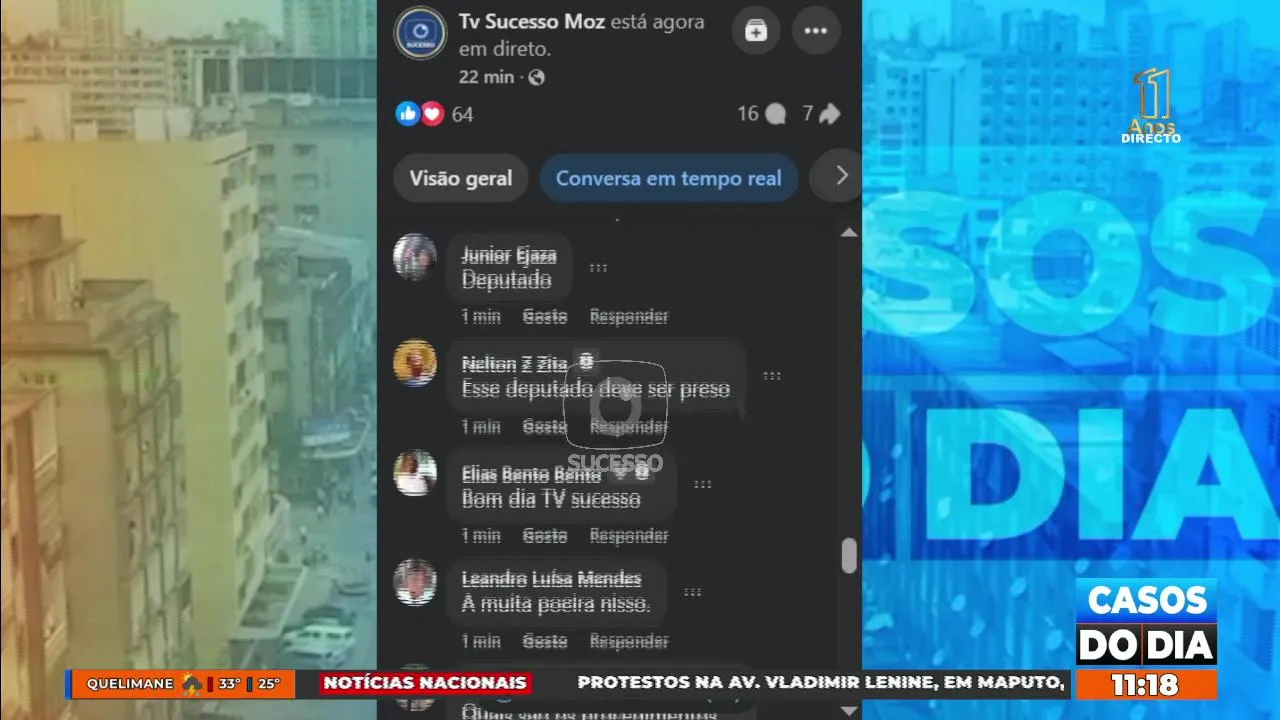Click badge icon beside Nelton Z Zita
The width and height of the screenshot is (1280, 720).
tap(586, 361)
